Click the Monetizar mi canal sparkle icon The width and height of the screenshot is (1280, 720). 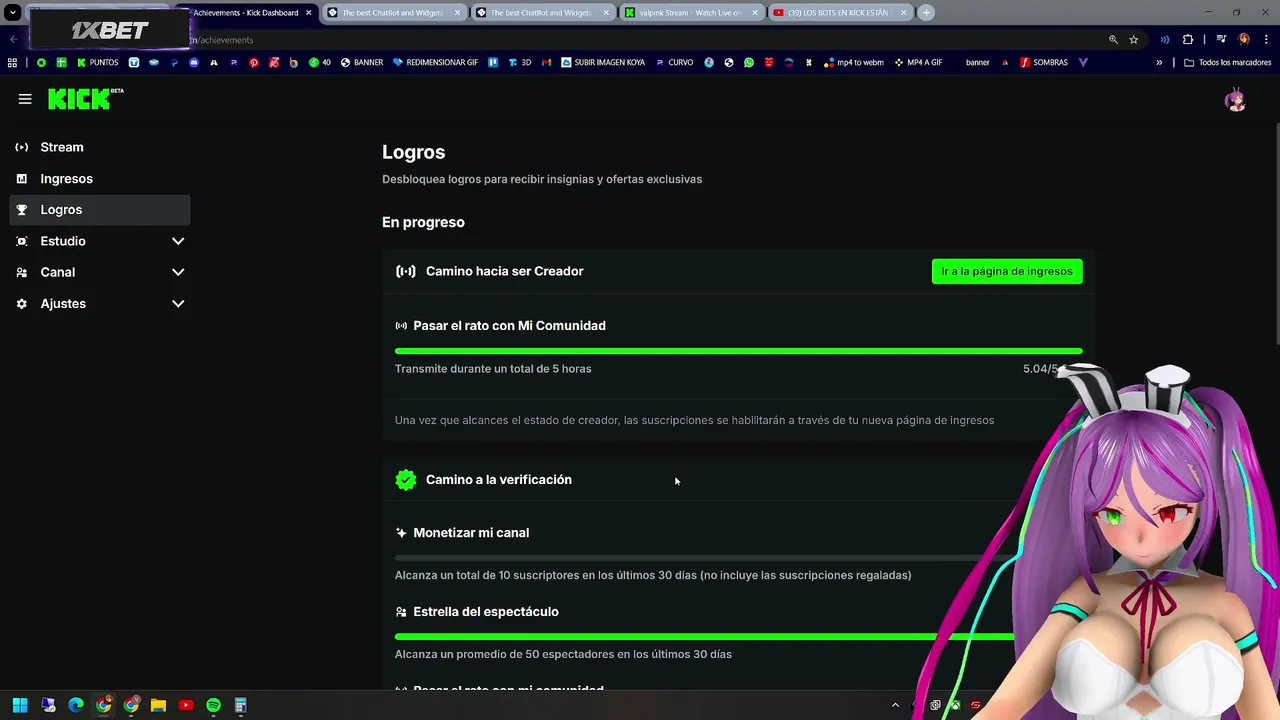[x=401, y=533]
